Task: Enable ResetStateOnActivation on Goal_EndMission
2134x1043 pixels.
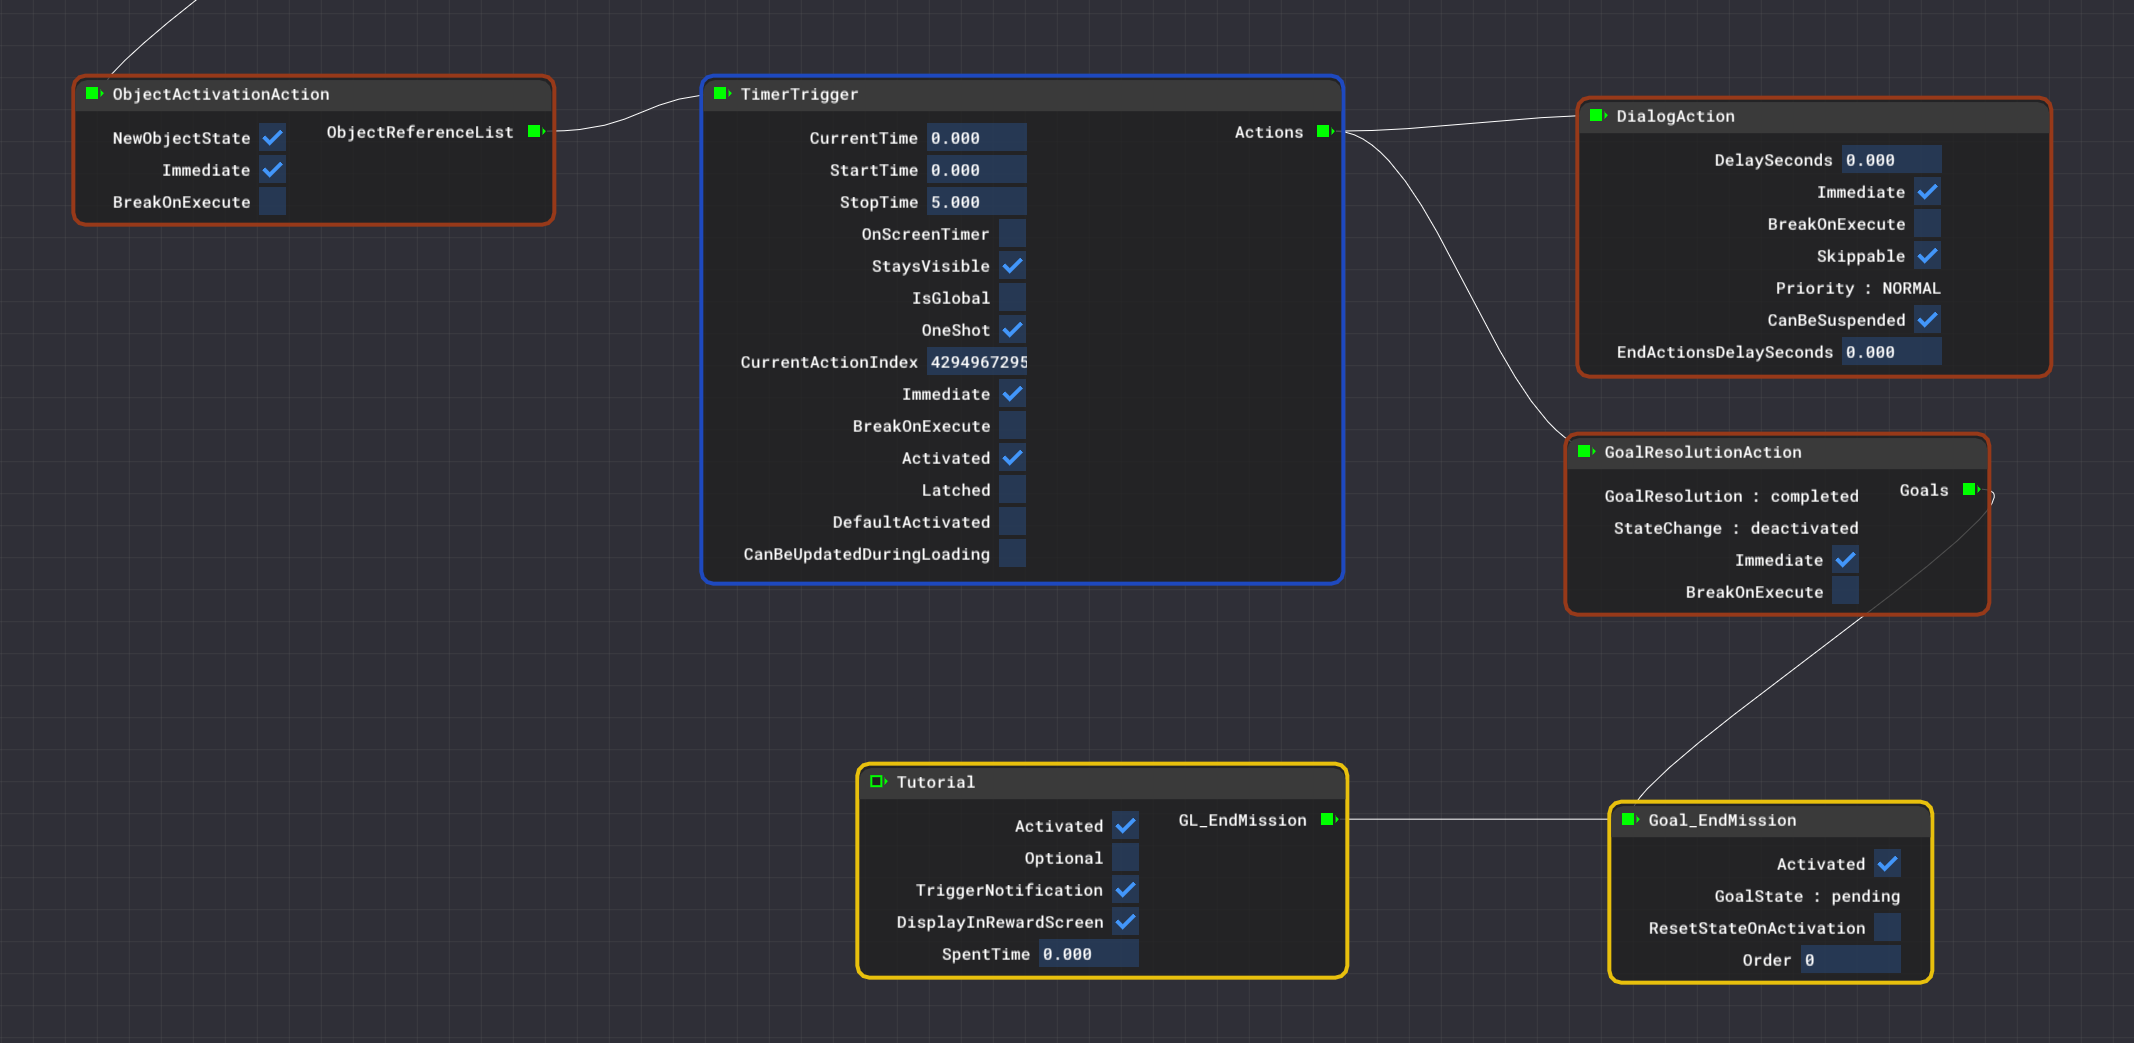Action: [1887, 928]
